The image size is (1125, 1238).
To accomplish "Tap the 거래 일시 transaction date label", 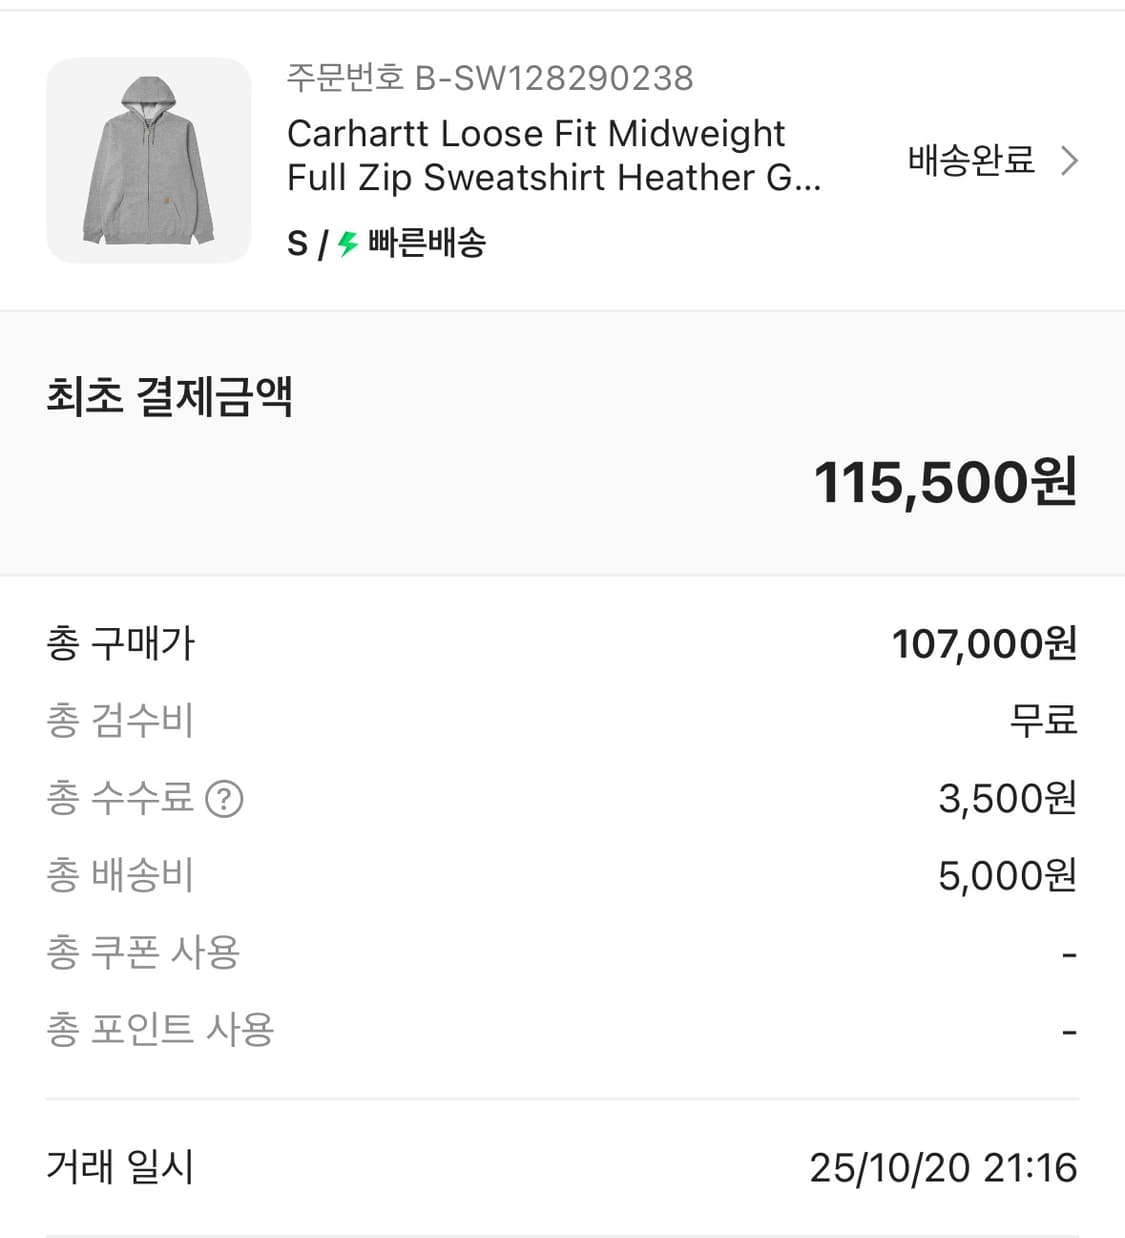I will click(x=120, y=1167).
